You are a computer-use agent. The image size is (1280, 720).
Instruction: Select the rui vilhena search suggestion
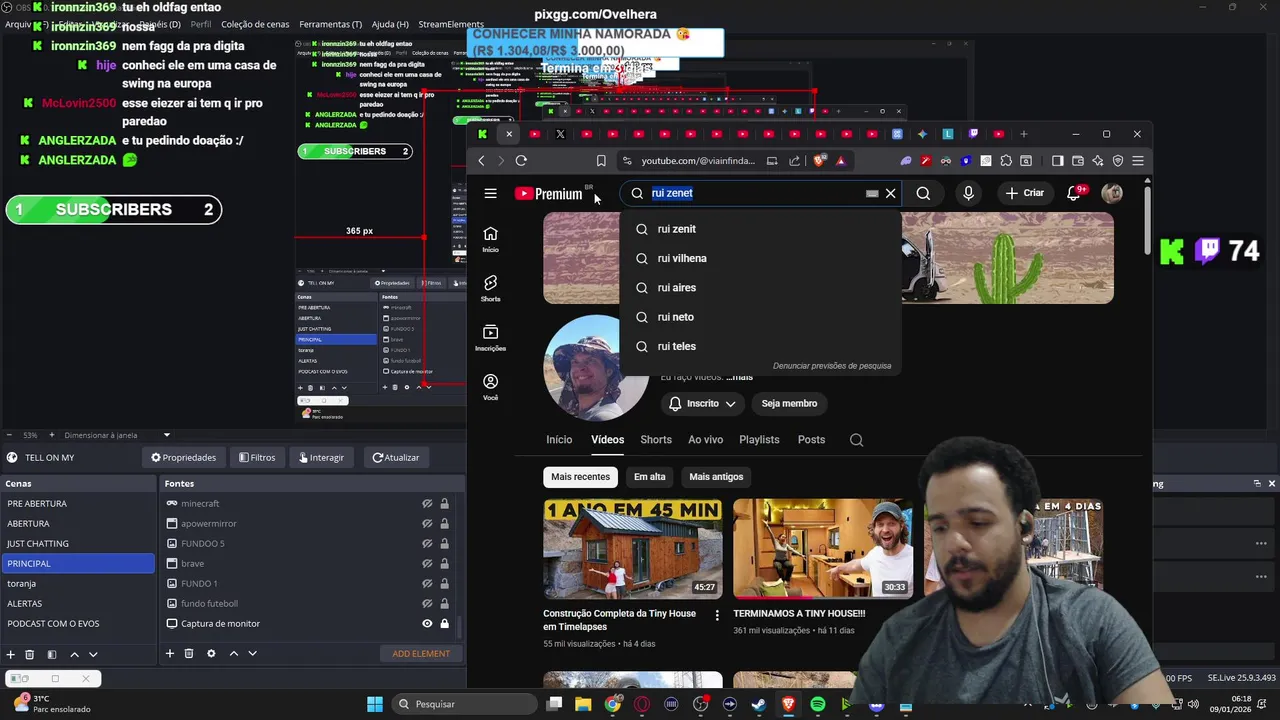tap(761, 258)
